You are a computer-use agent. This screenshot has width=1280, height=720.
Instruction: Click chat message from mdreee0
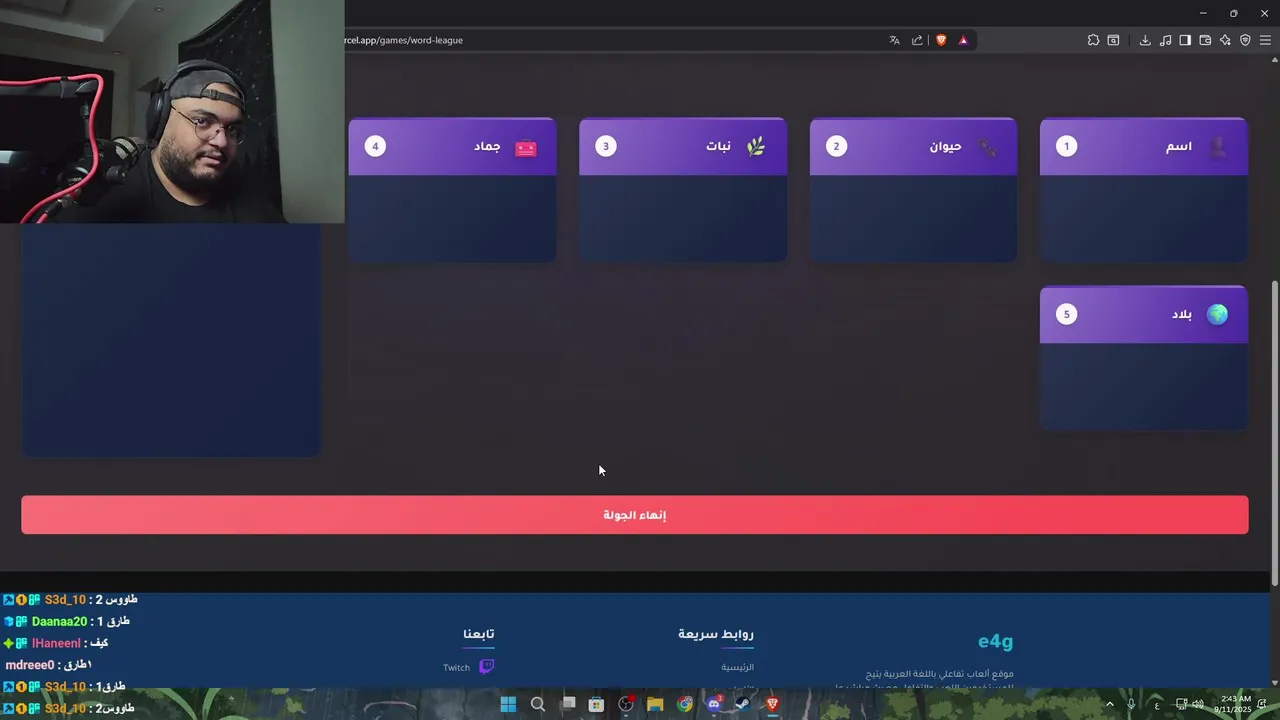pyautogui.click(x=48, y=665)
